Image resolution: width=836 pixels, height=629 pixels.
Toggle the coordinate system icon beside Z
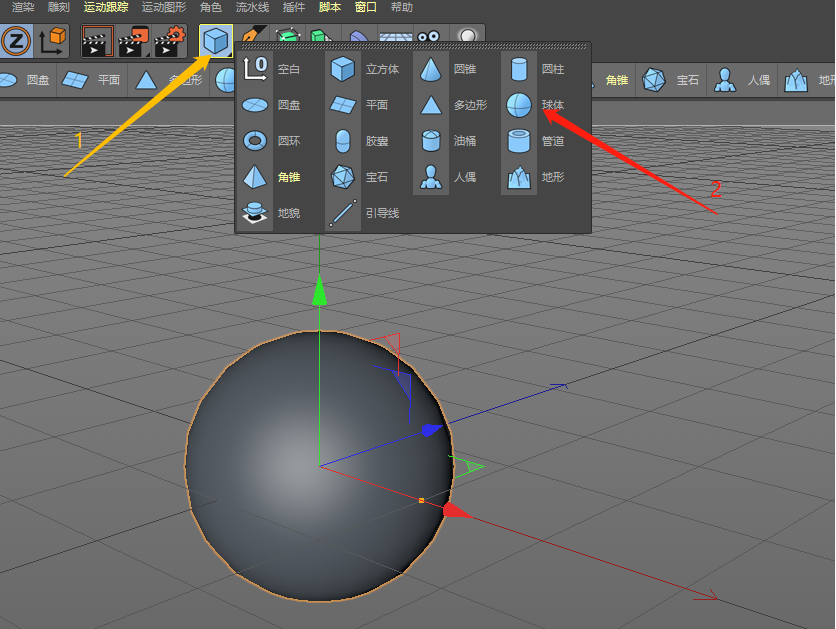point(52,41)
